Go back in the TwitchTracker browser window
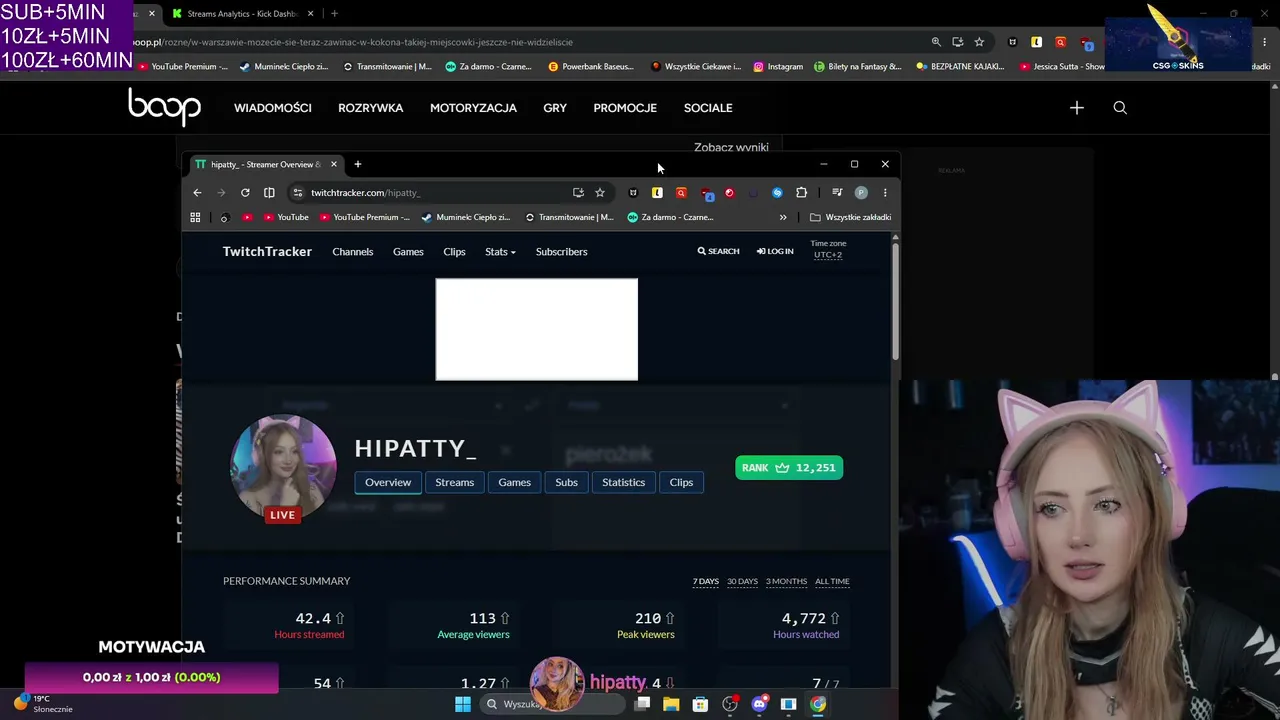 (197, 193)
